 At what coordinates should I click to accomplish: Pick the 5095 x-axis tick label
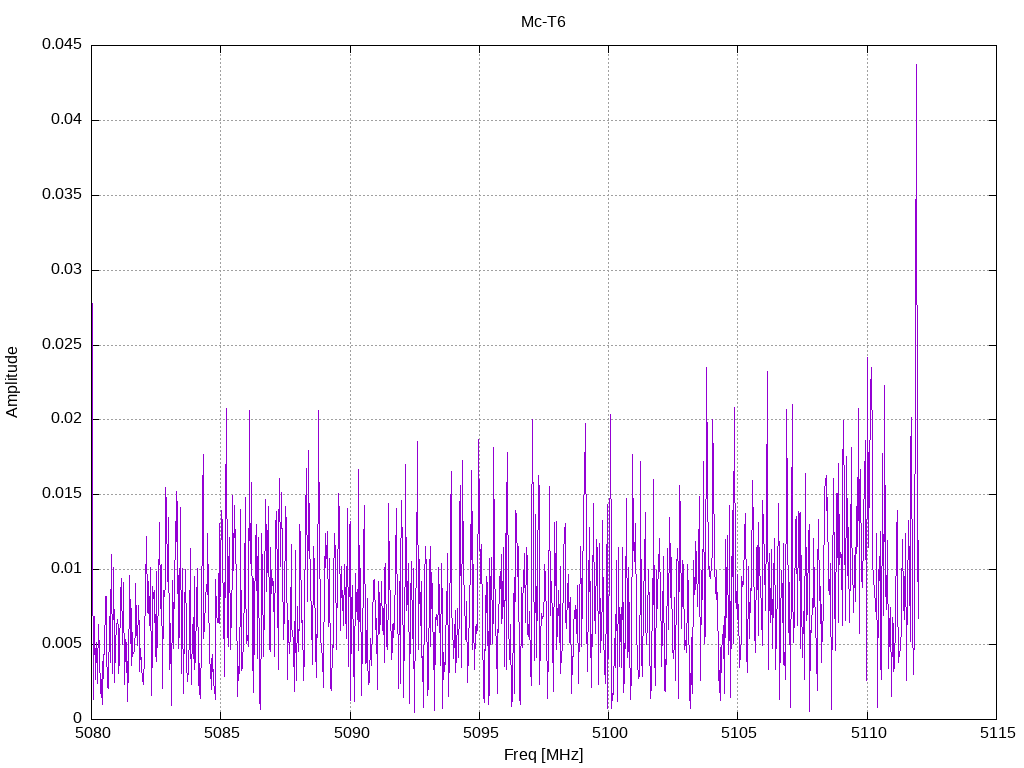pos(479,733)
